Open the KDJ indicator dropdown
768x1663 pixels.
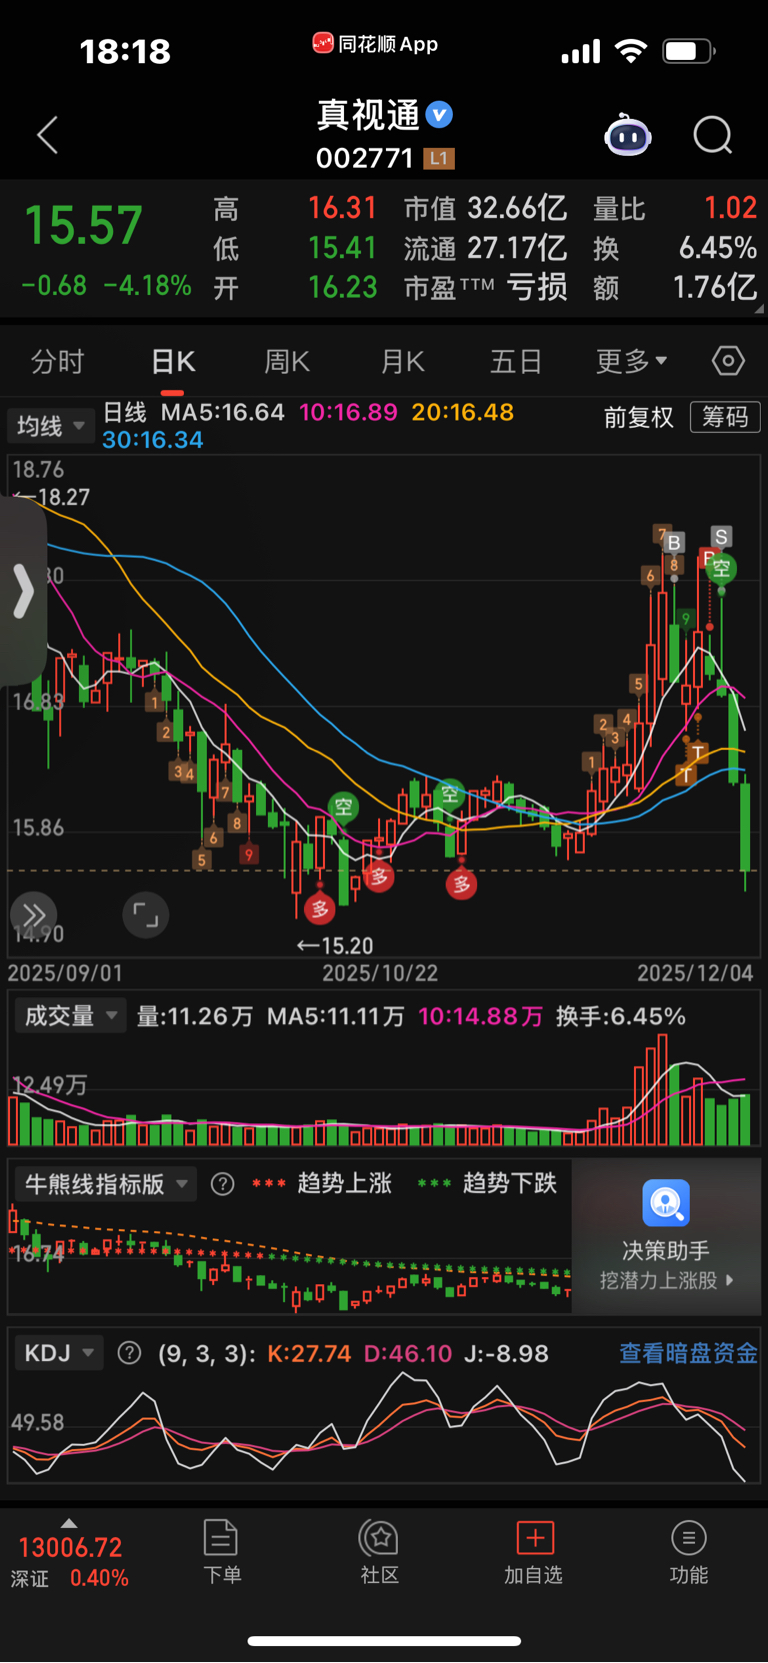(59, 1353)
